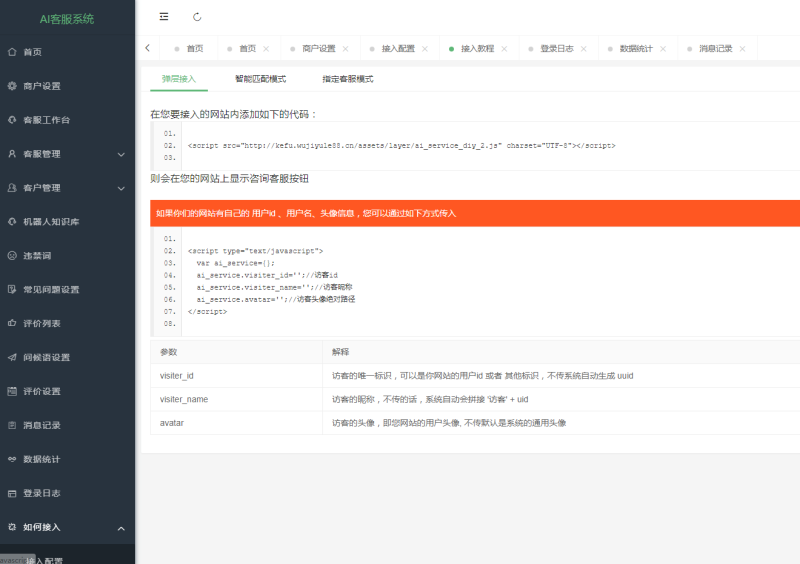The width and height of the screenshot is (800, 564).
Task: Select the 弹层接入 sub-tab
Action: [x=179, y=79]
